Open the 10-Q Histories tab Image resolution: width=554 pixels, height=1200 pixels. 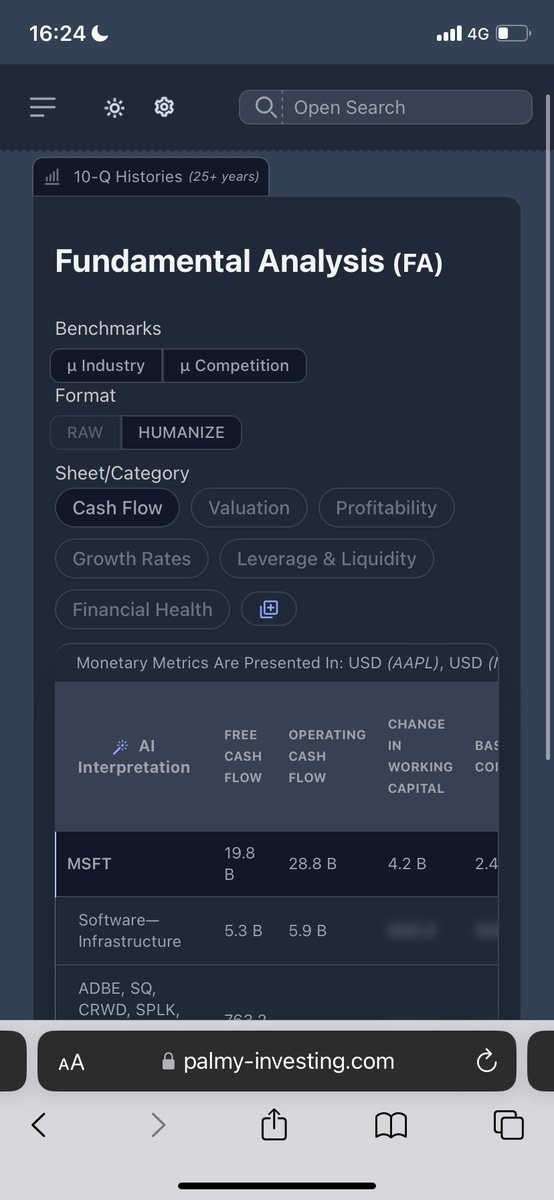[151, 177]
